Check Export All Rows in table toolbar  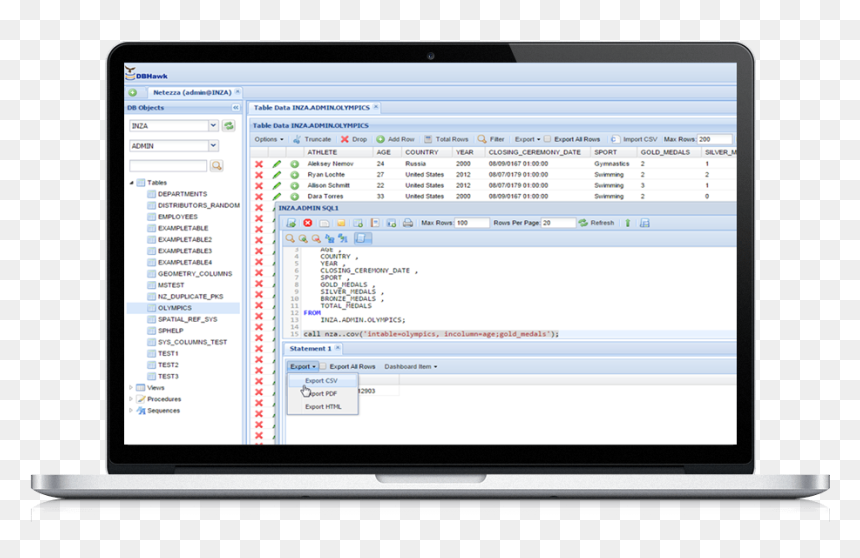(x=547, y=139)
